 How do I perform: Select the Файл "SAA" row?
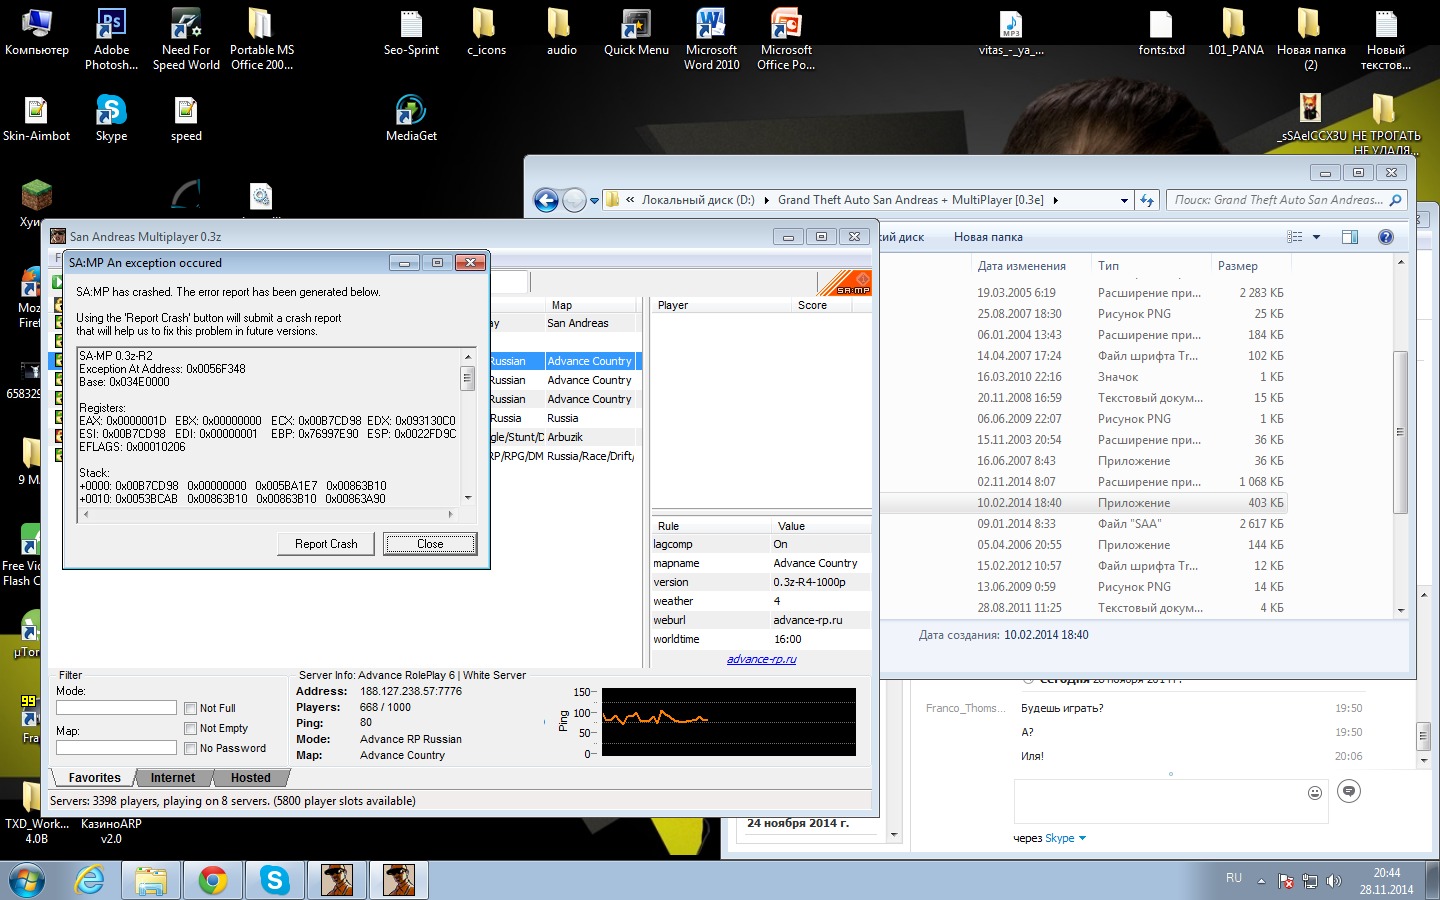point(1085,524)
